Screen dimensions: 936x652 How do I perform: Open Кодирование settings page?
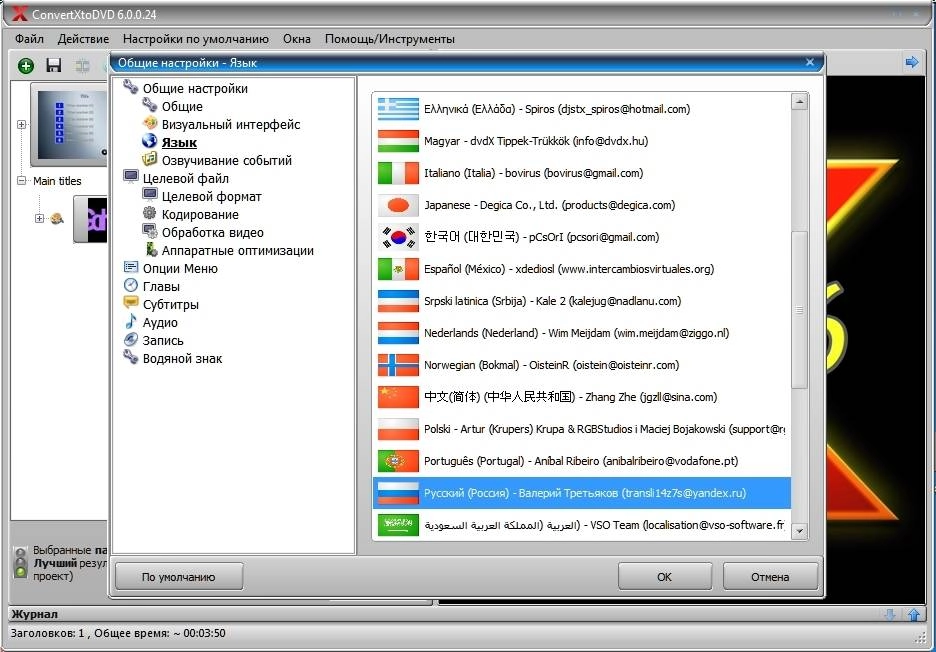click(200, 214)
